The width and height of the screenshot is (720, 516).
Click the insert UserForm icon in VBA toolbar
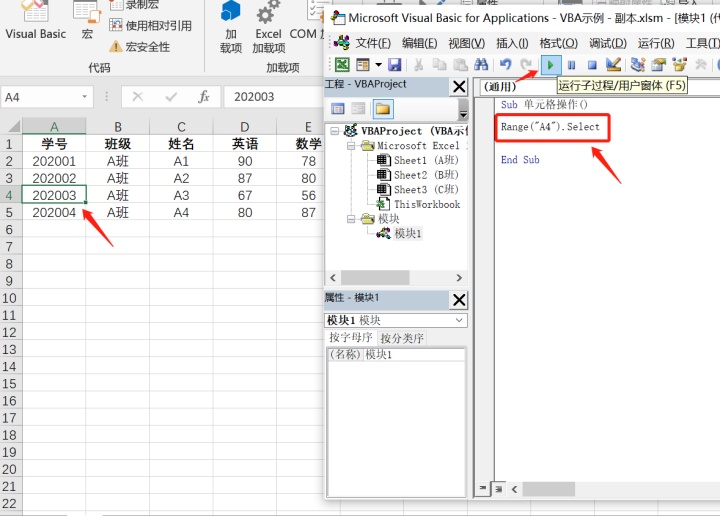[363, 65]
